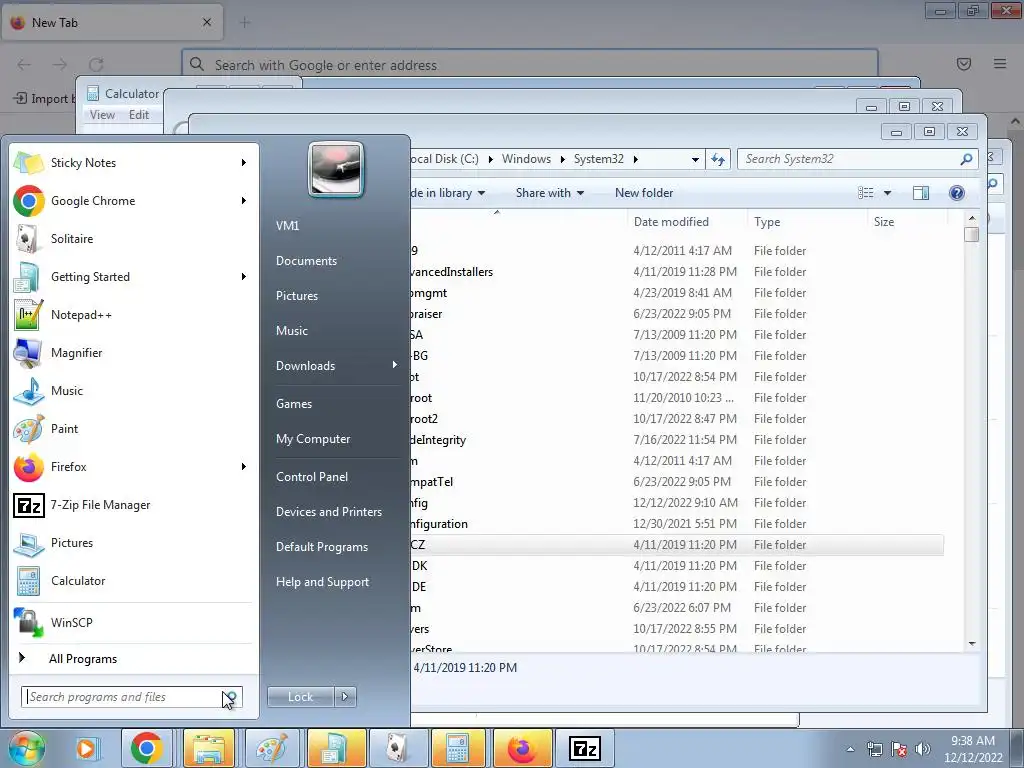The height and width of the screenshot is (768, 1024).
Task: Launch Notepad++ from Start menu
Action: (131, 314)
